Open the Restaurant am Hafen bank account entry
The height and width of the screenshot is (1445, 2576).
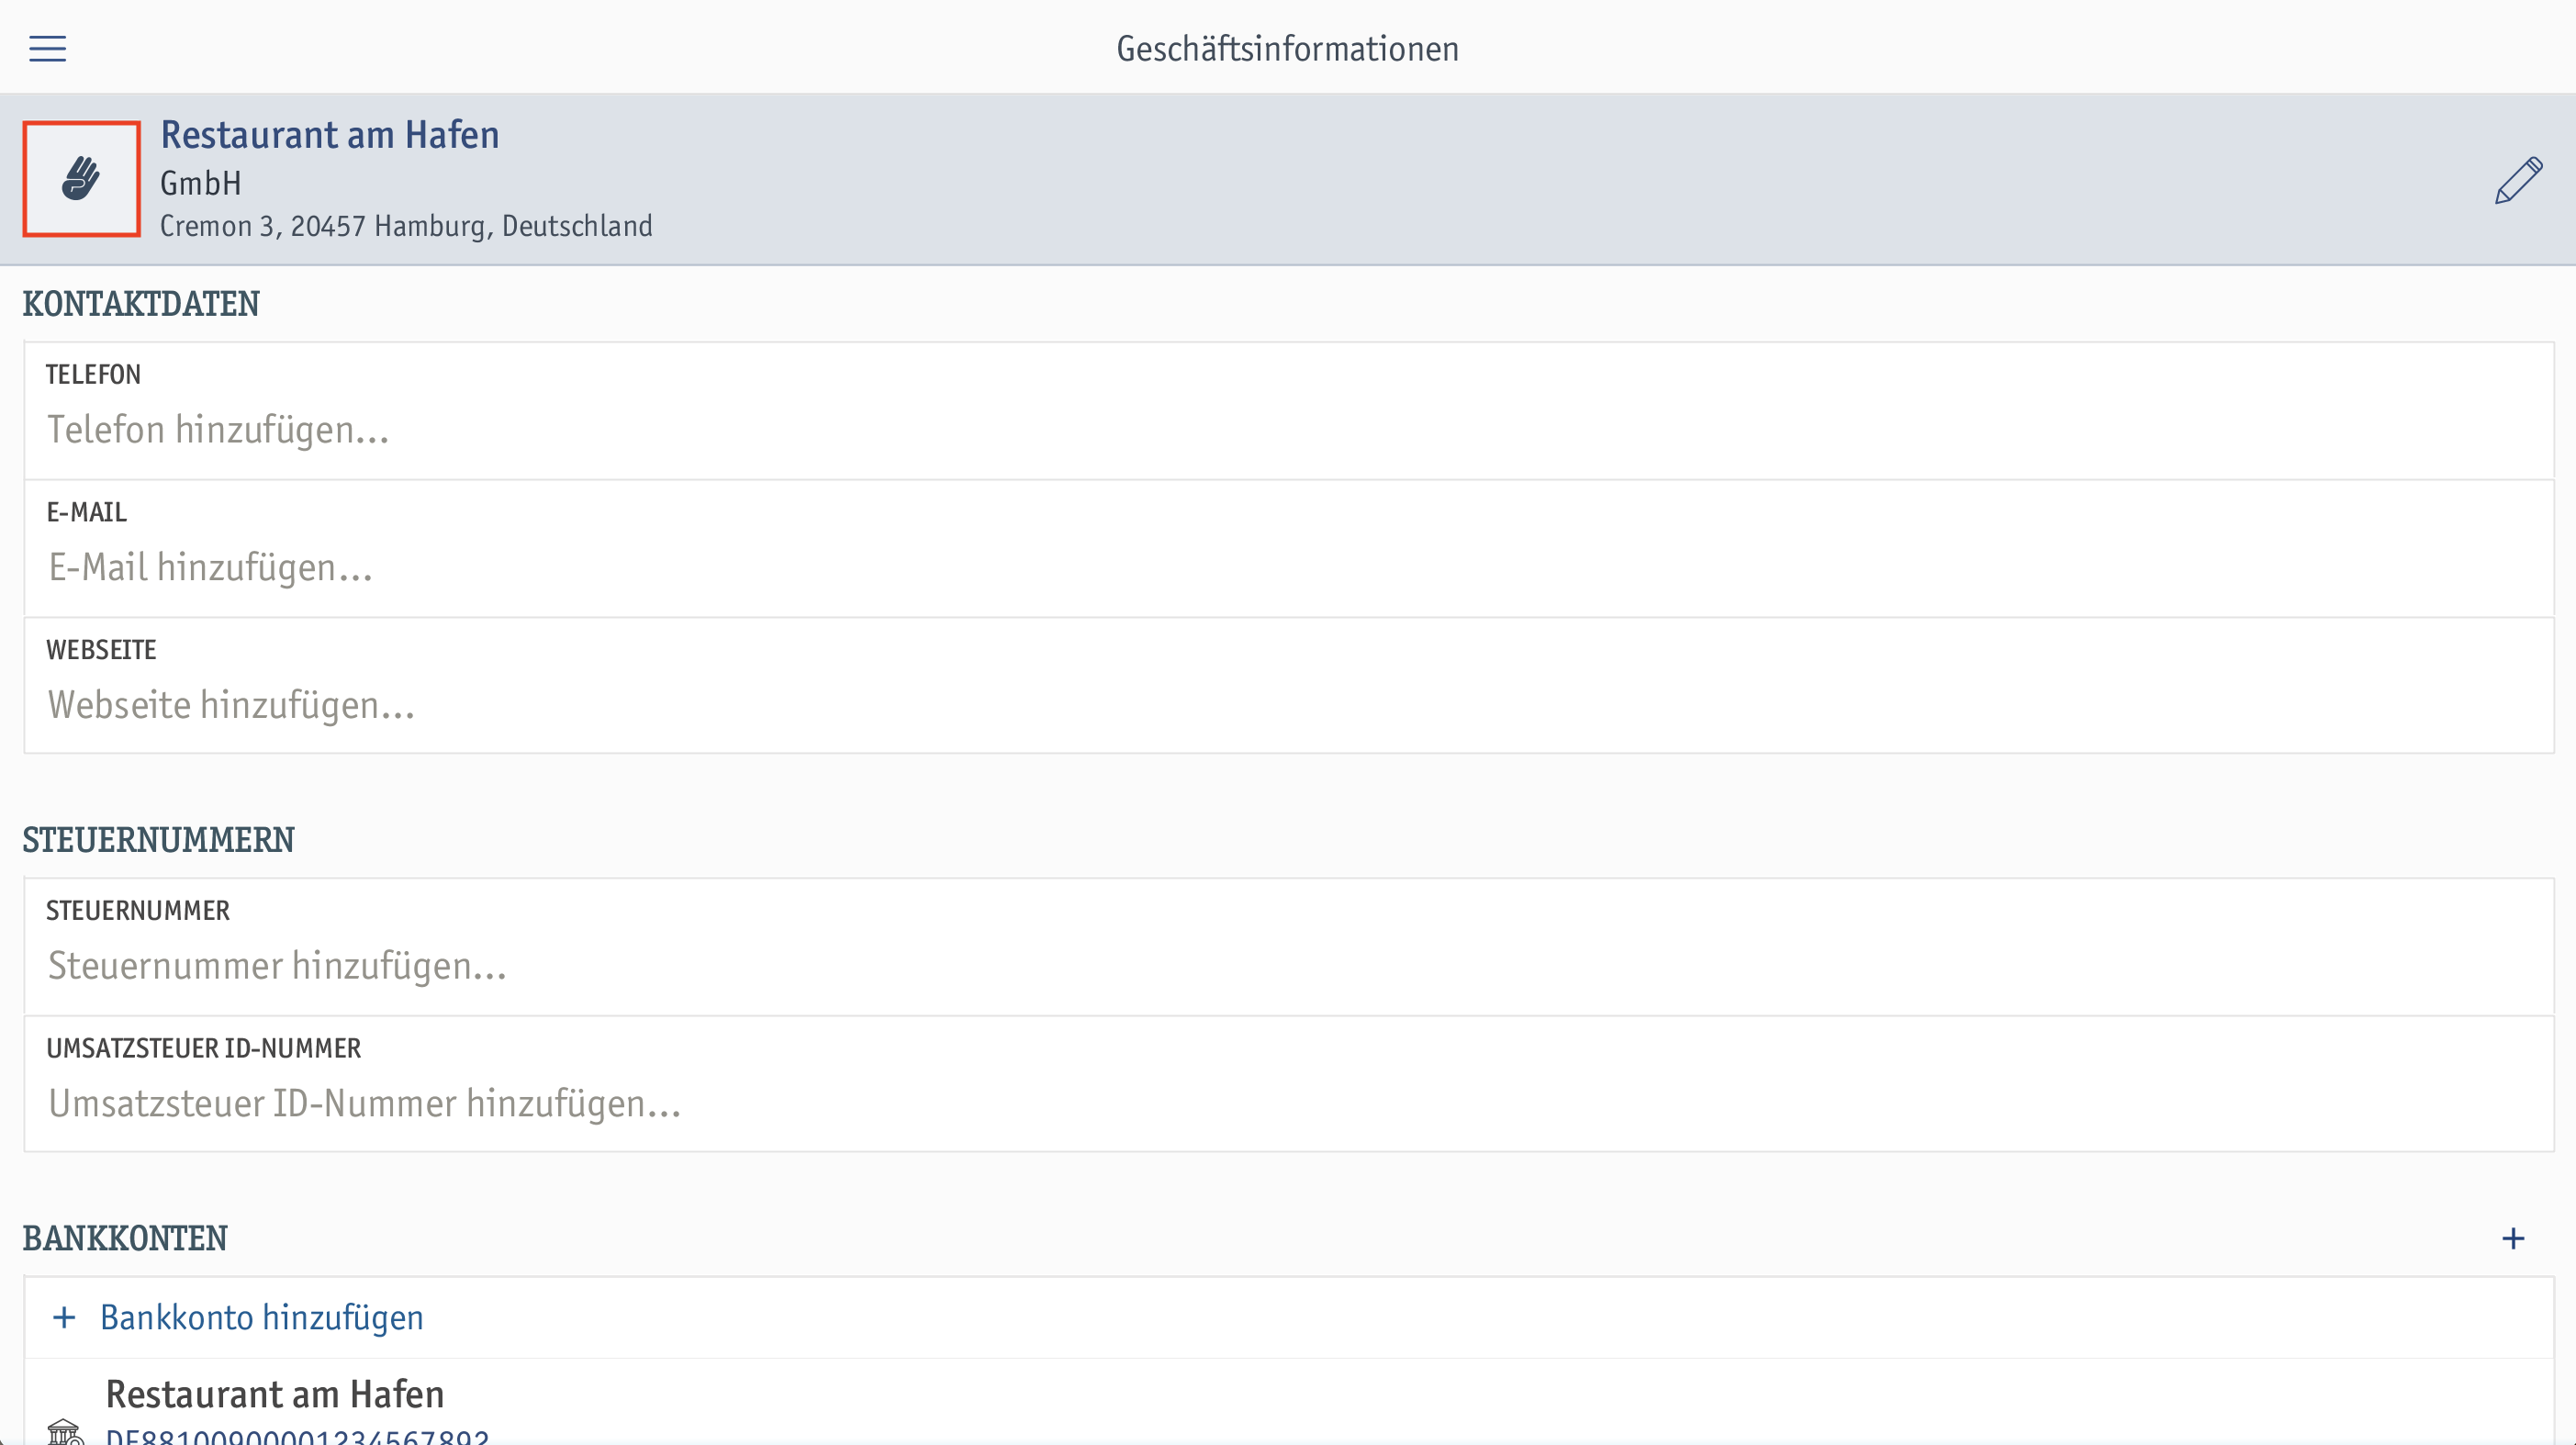point(1289,1402)
